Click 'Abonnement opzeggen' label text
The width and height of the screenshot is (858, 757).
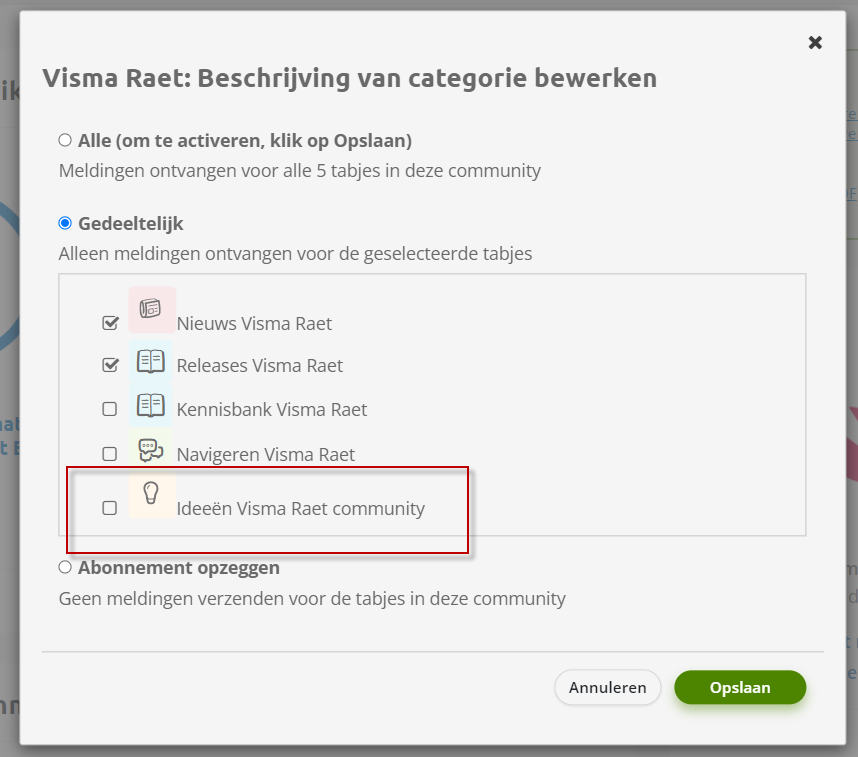179,568
